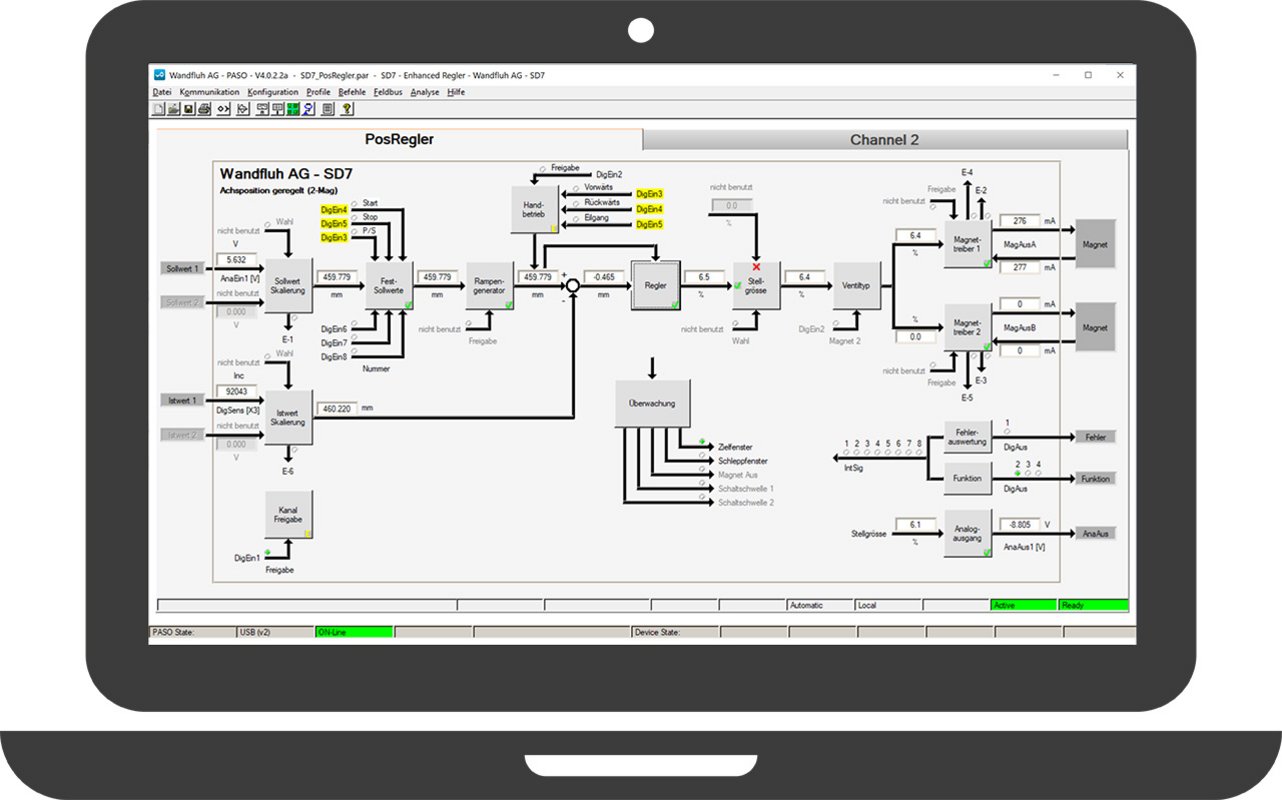The image size is (1282, 800).
Task: Open the Sollwert Skalierung block
Action: [288, 285]
